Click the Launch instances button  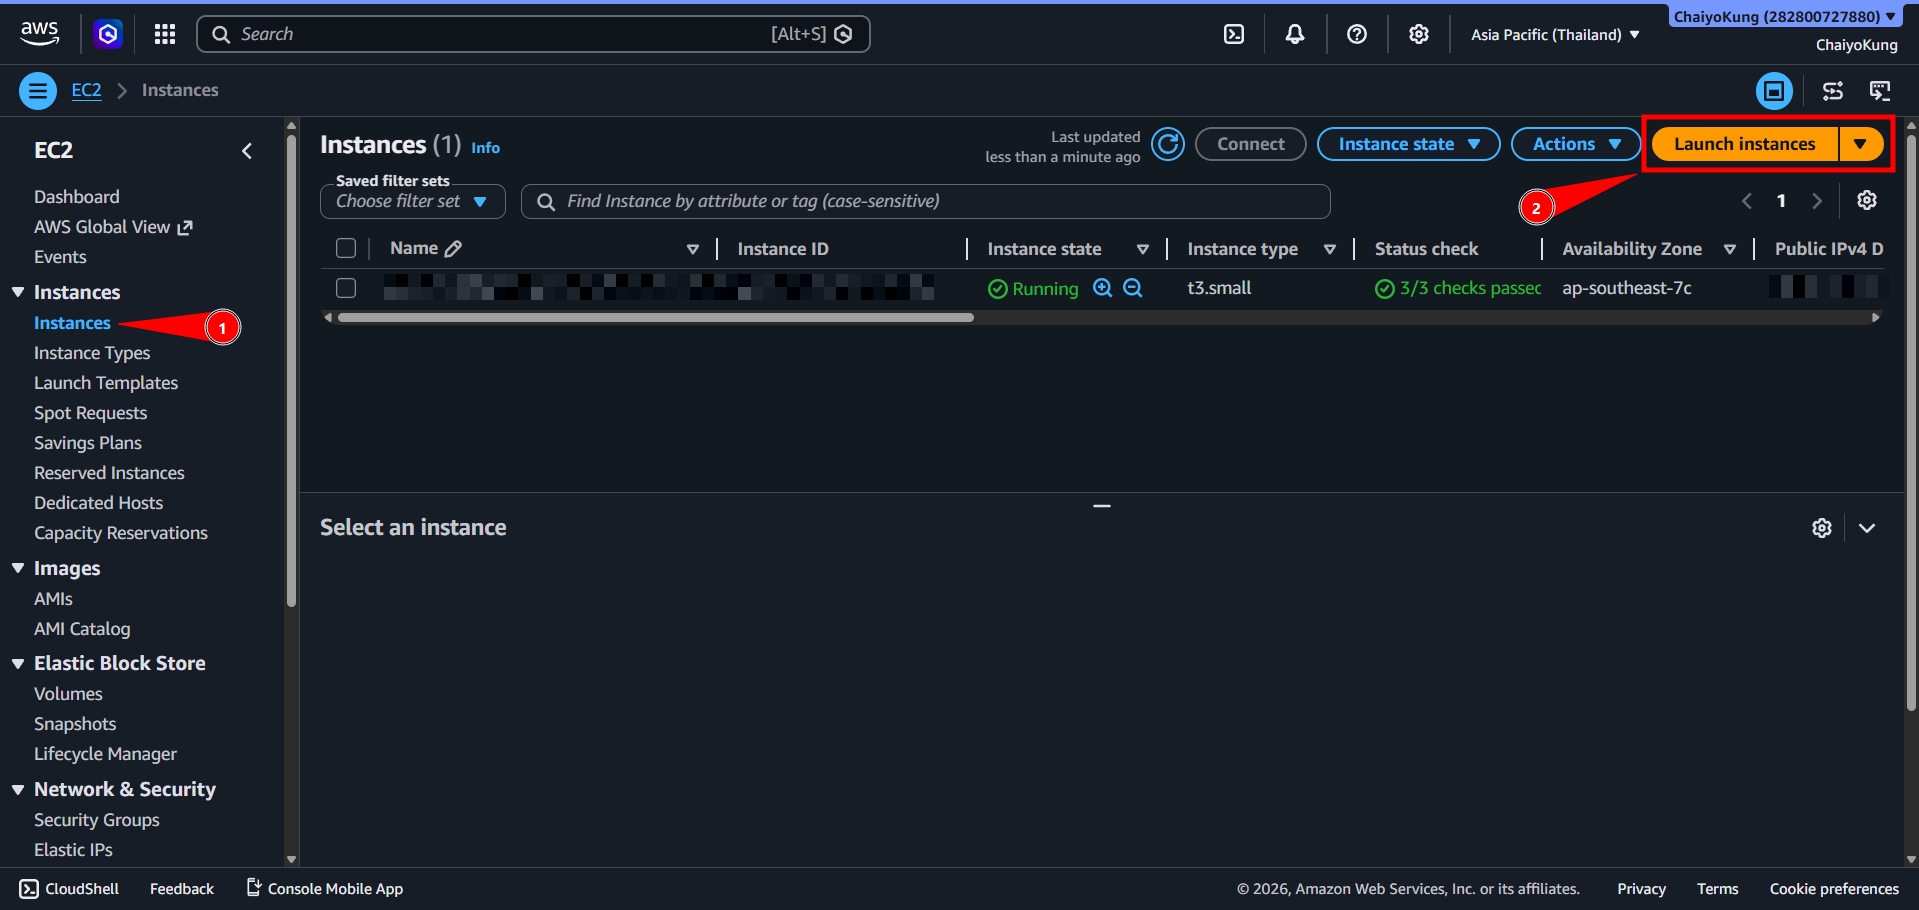pyautogui.click(x=1744, y=144)
